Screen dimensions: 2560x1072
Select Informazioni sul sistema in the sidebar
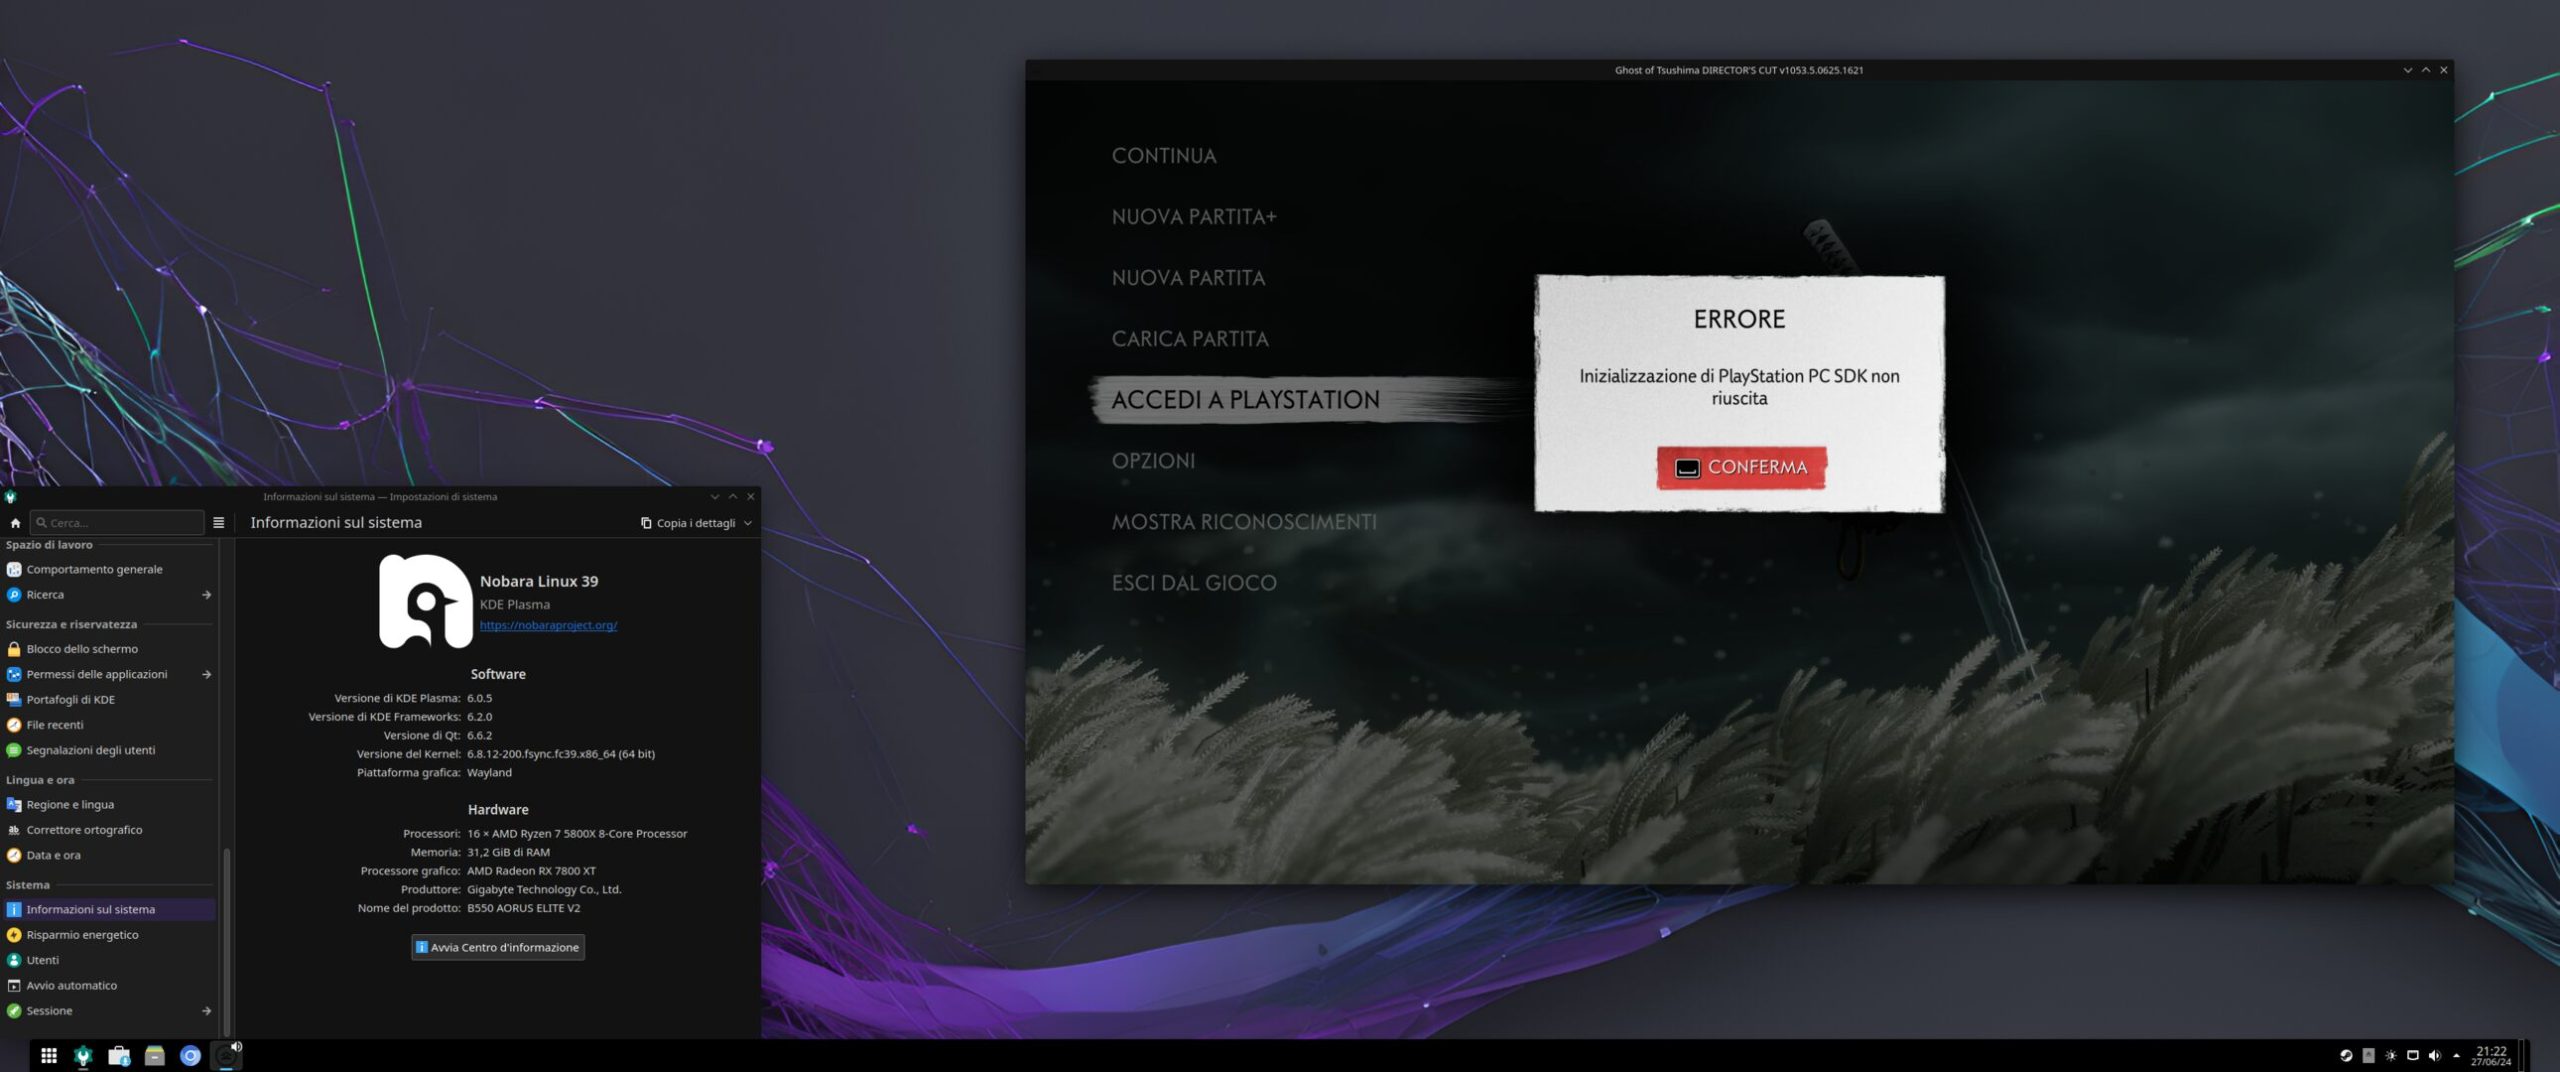point(108,910)
